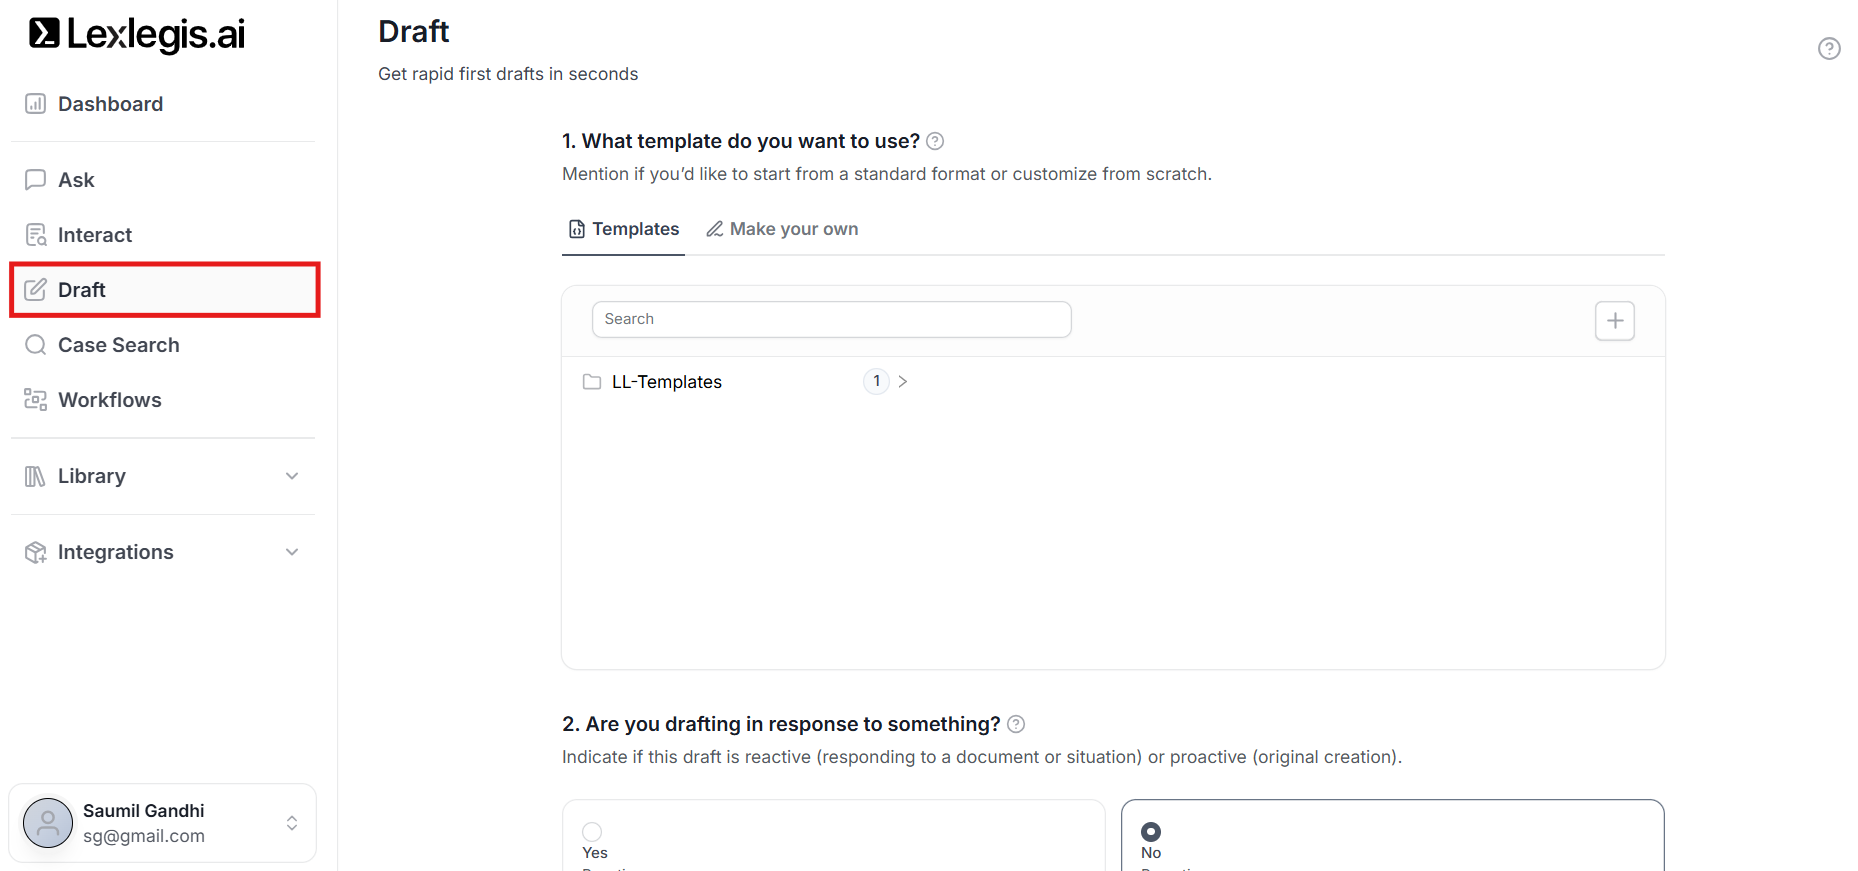Click help icon beside template question
This screenshot has height=871, width=1858.
[x=935, y=142]
